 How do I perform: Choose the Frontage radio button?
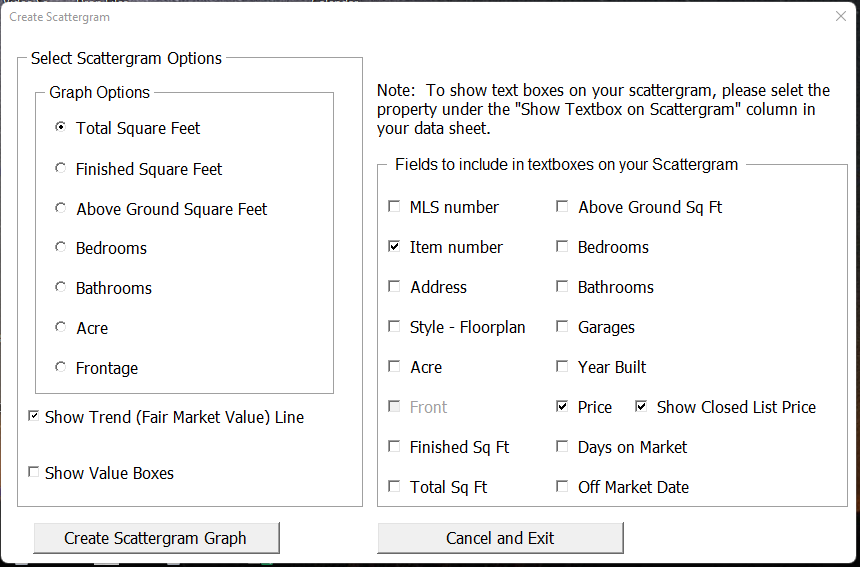click(x=61, y=368)
